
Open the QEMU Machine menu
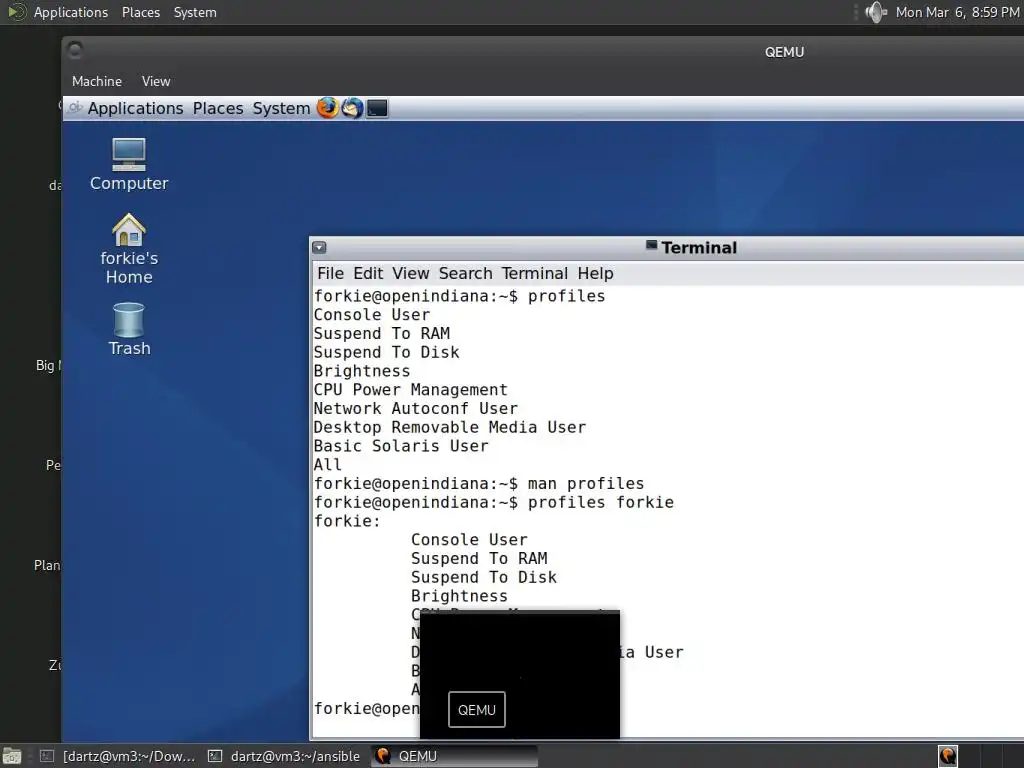(97, 82)
